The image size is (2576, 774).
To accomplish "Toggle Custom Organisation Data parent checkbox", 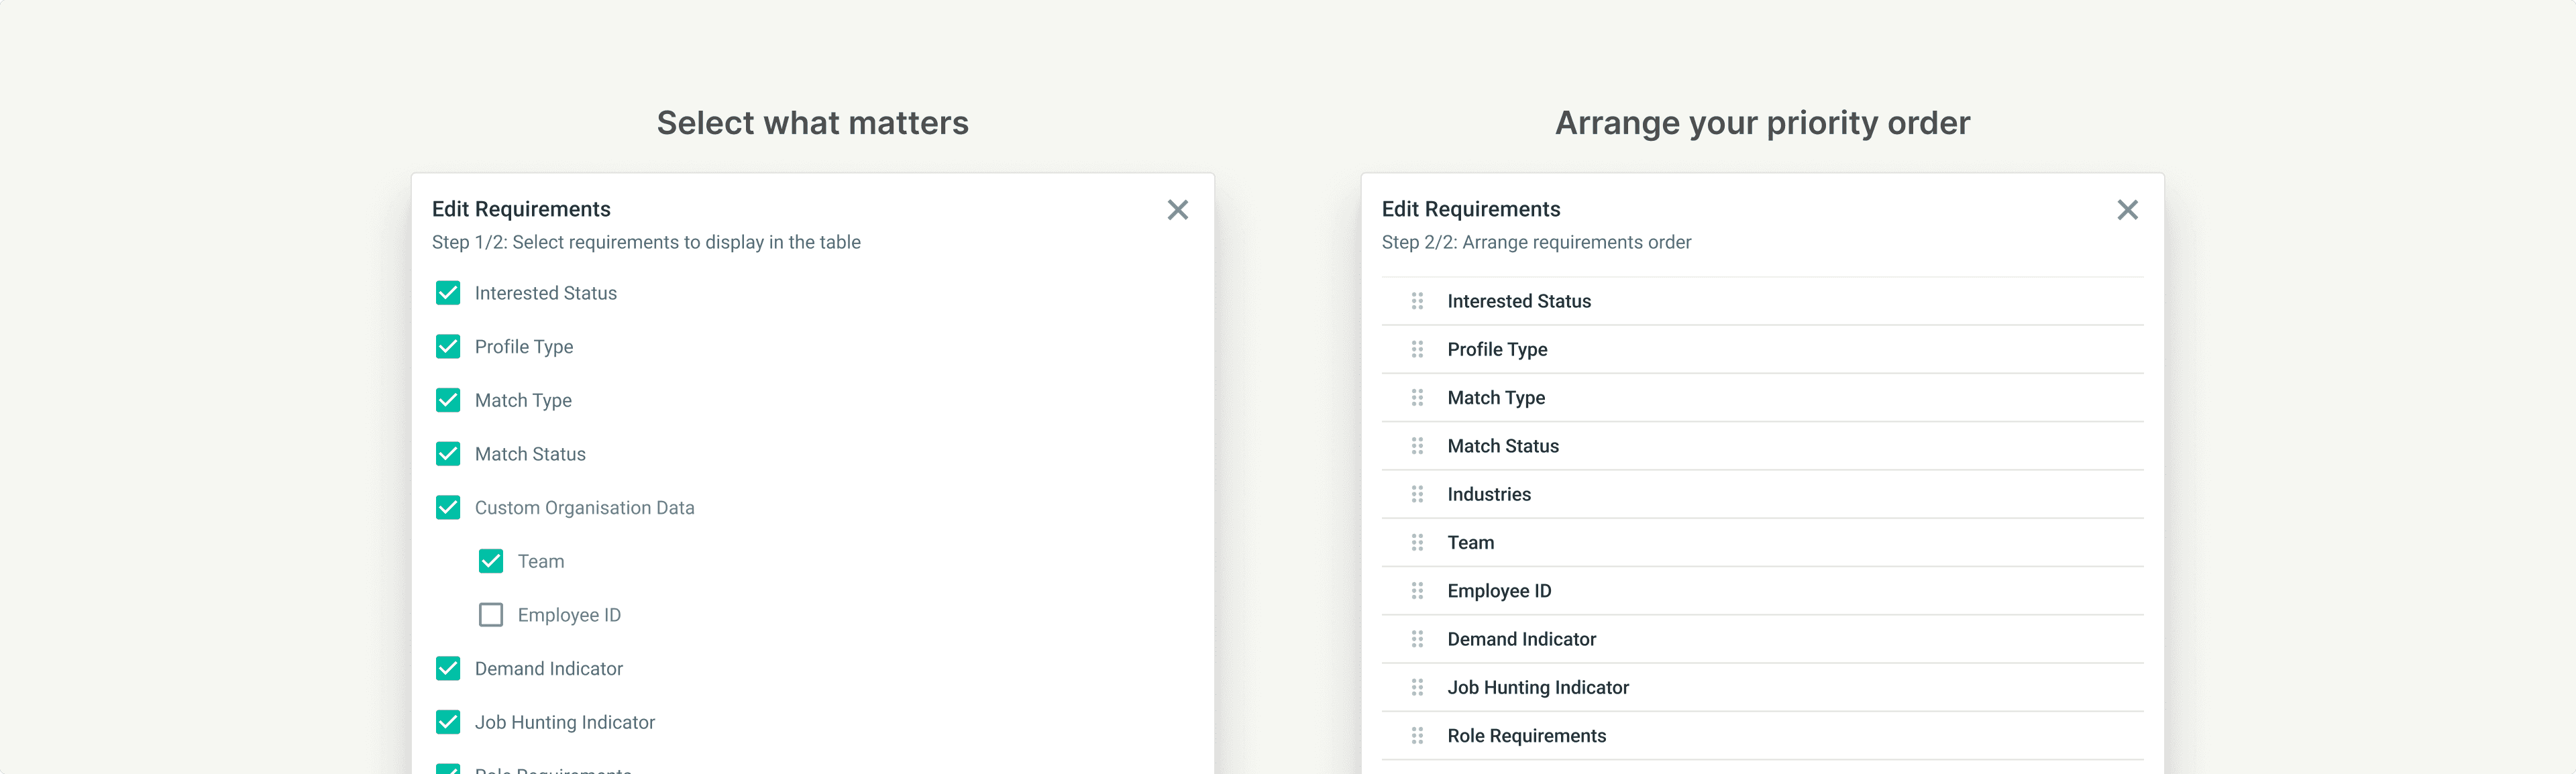I will [448, 508].
